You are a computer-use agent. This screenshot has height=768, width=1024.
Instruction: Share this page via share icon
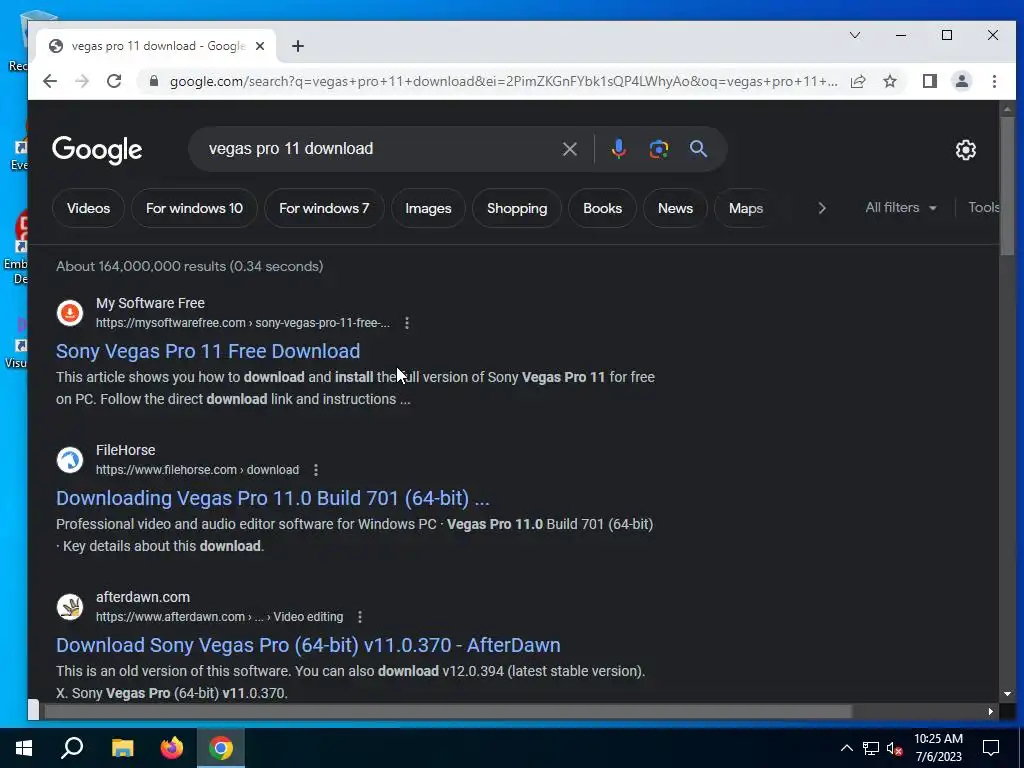coord(858,81)
